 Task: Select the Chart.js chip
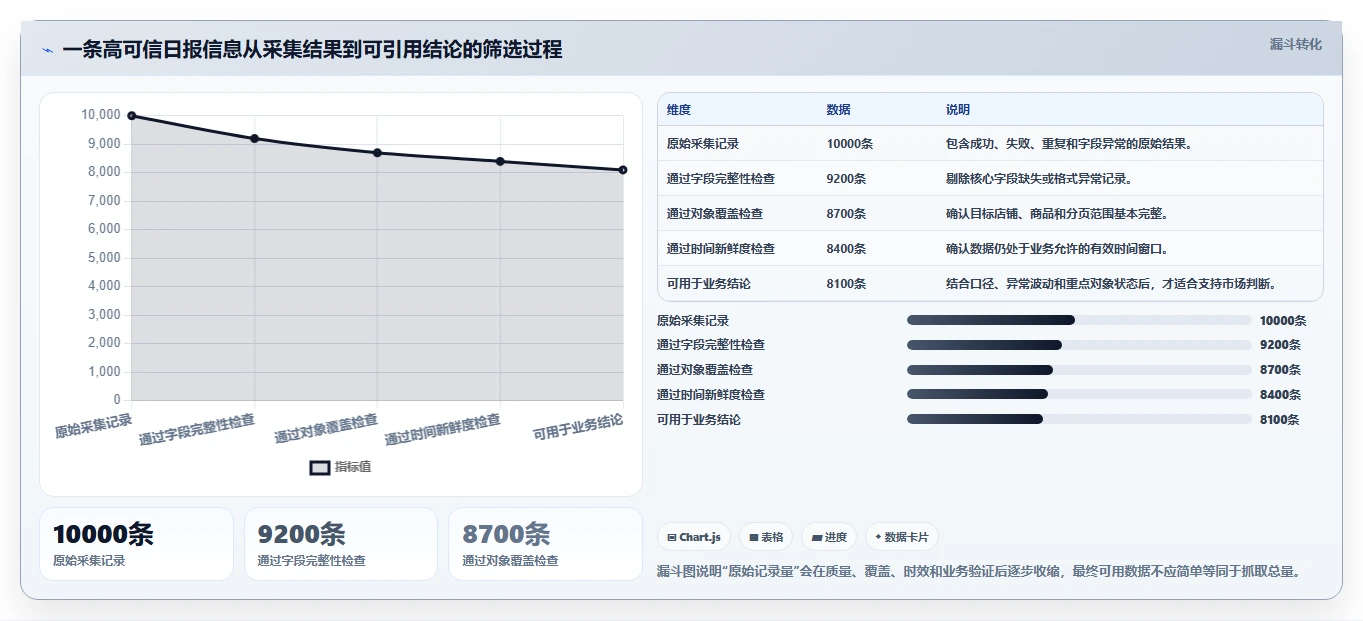694,537
